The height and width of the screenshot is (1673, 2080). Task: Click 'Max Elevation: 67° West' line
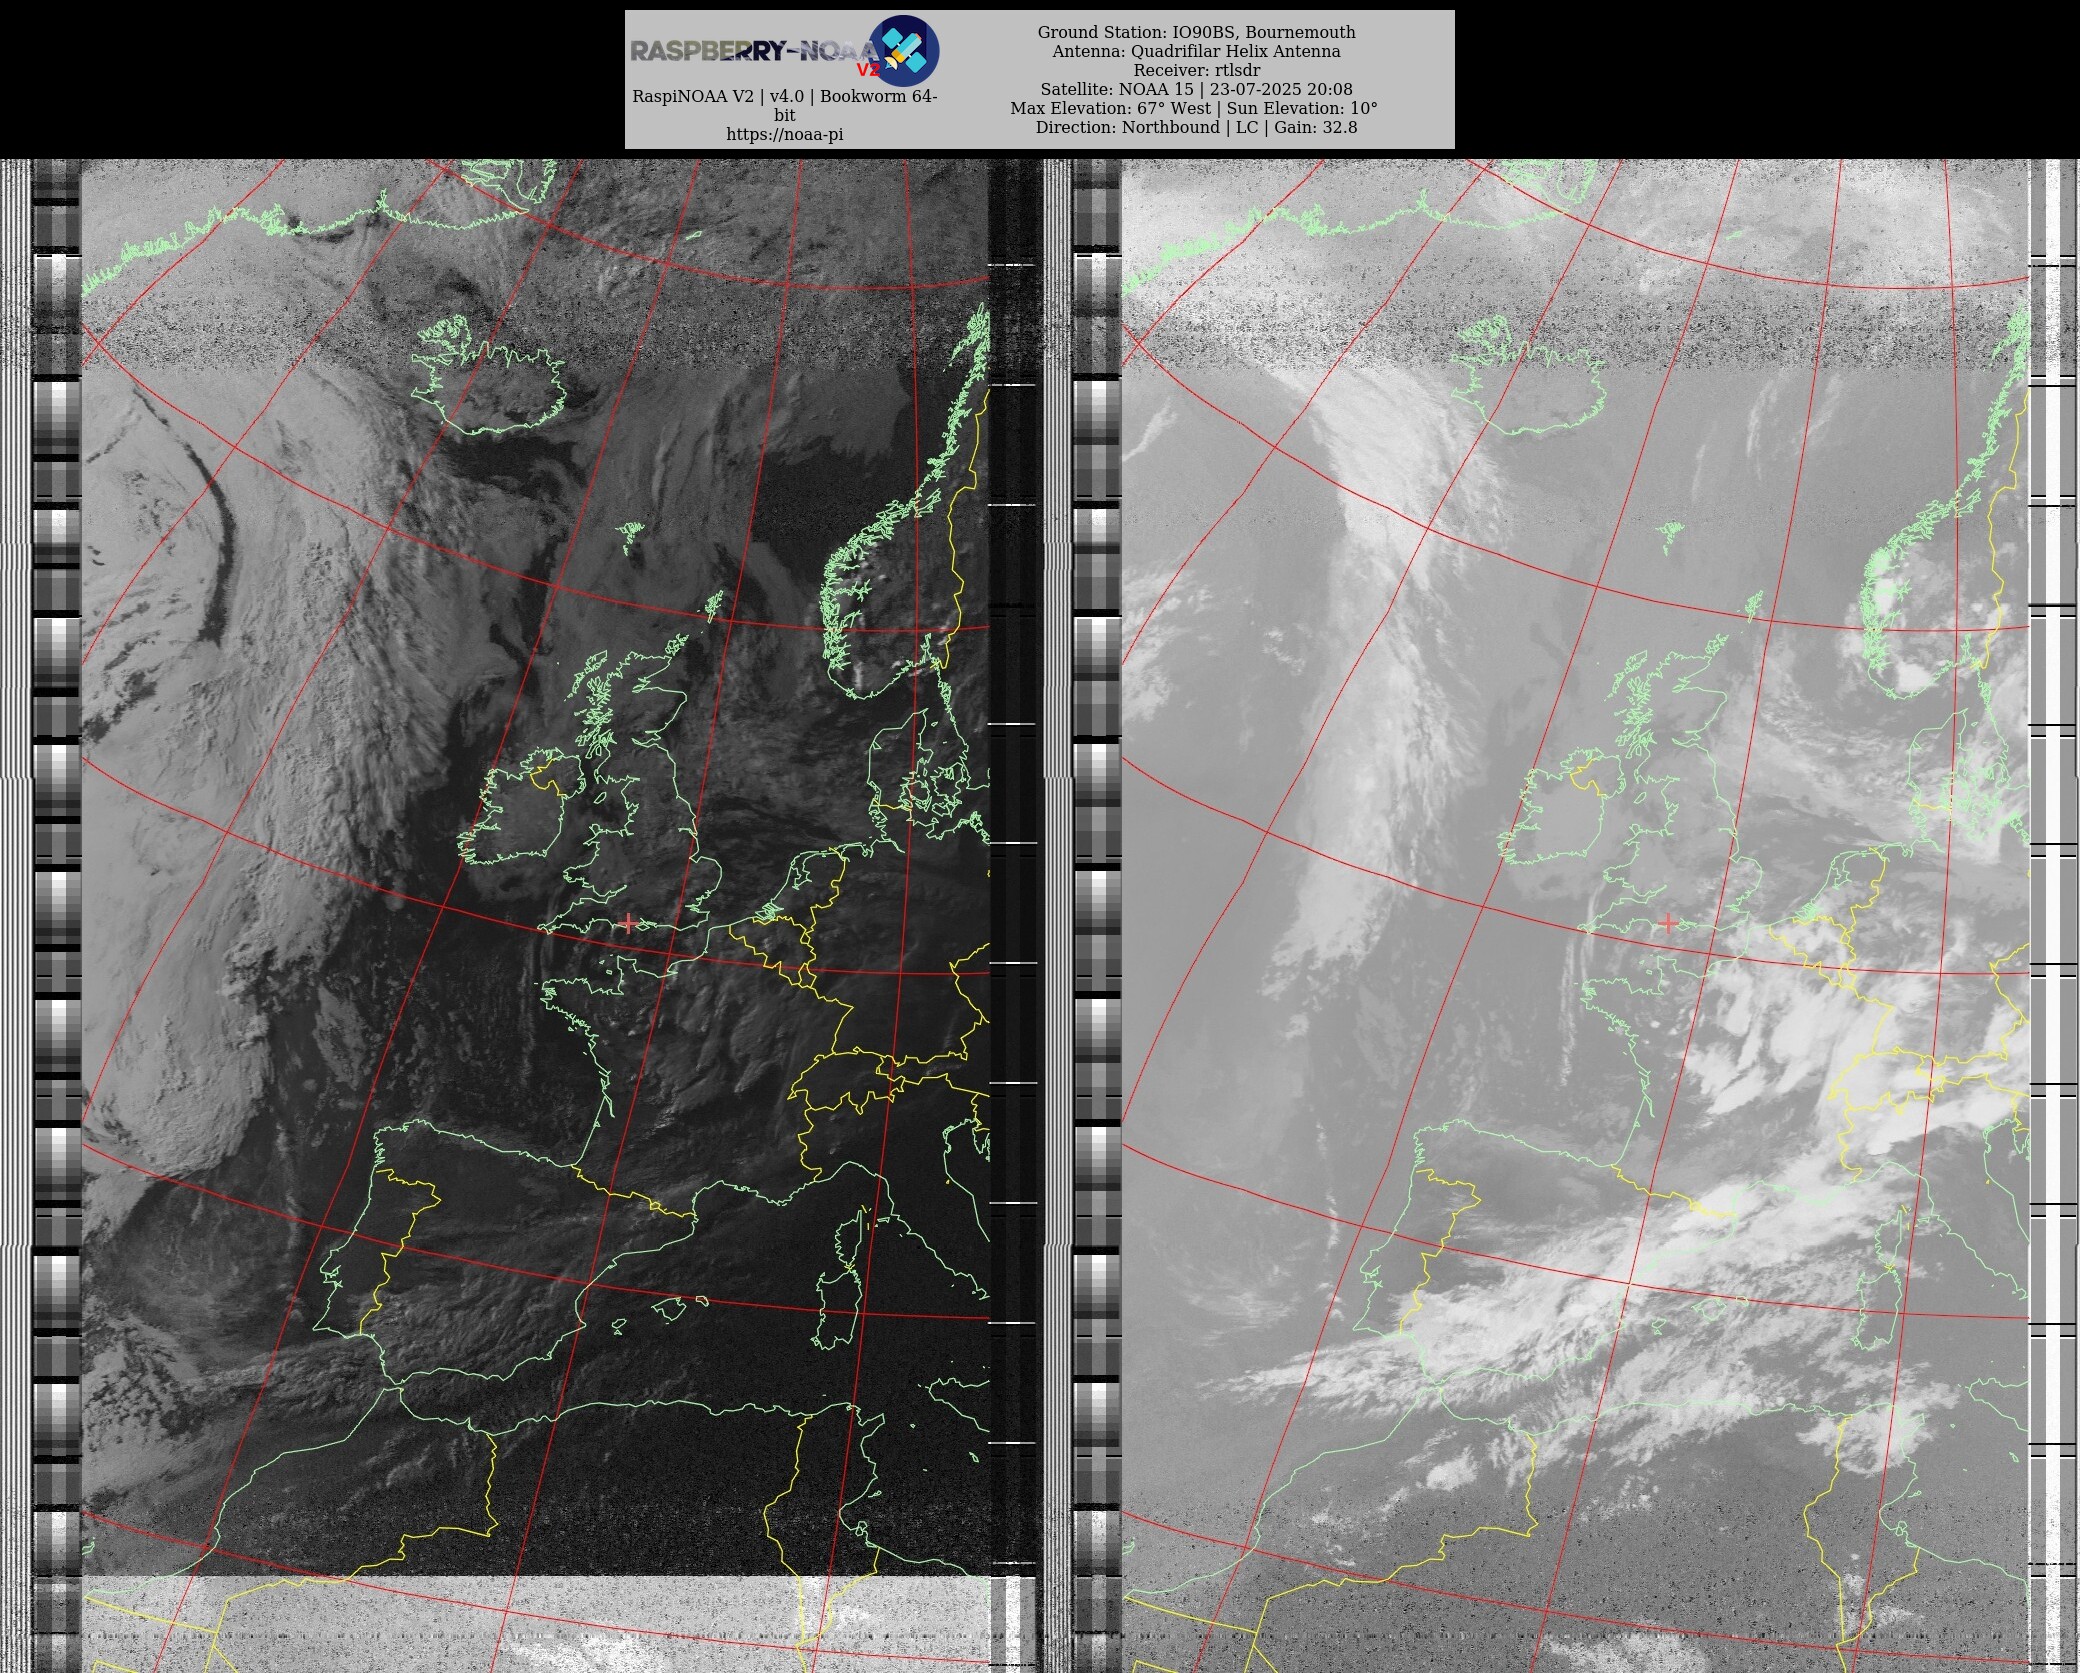(x=1194, y=108)
